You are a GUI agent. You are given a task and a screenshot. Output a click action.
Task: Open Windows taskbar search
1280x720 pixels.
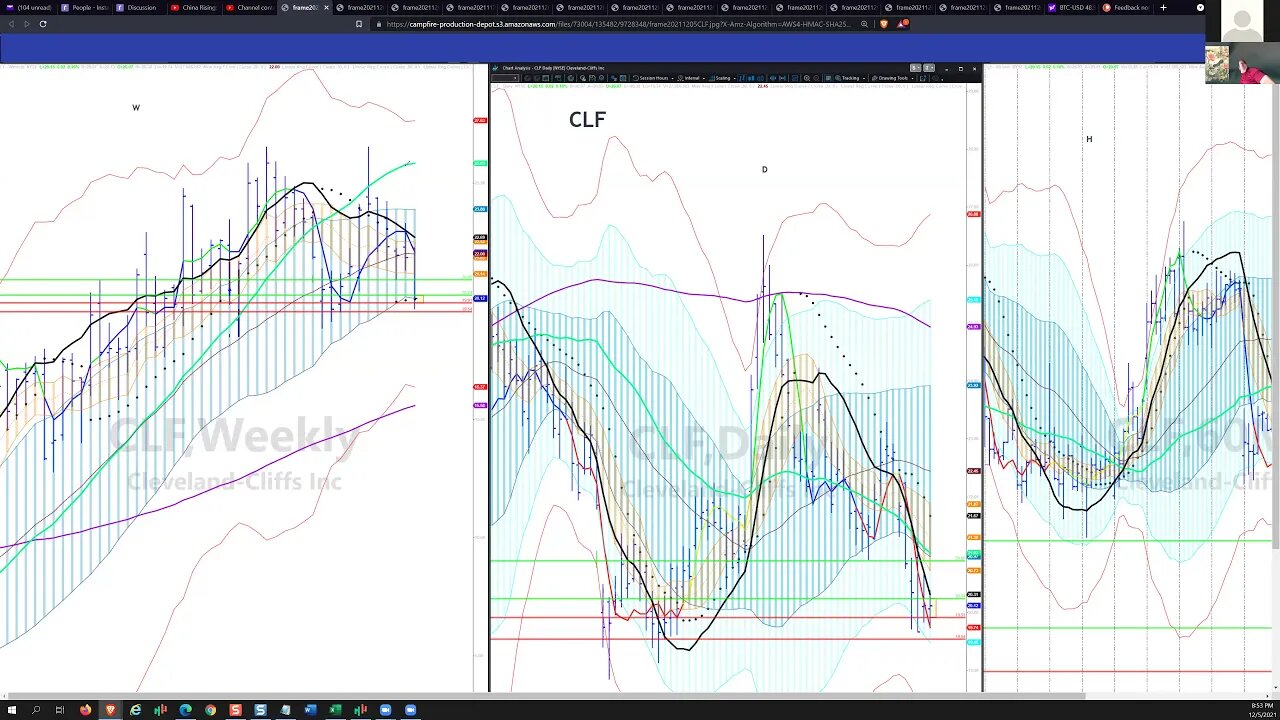[36, 710]
